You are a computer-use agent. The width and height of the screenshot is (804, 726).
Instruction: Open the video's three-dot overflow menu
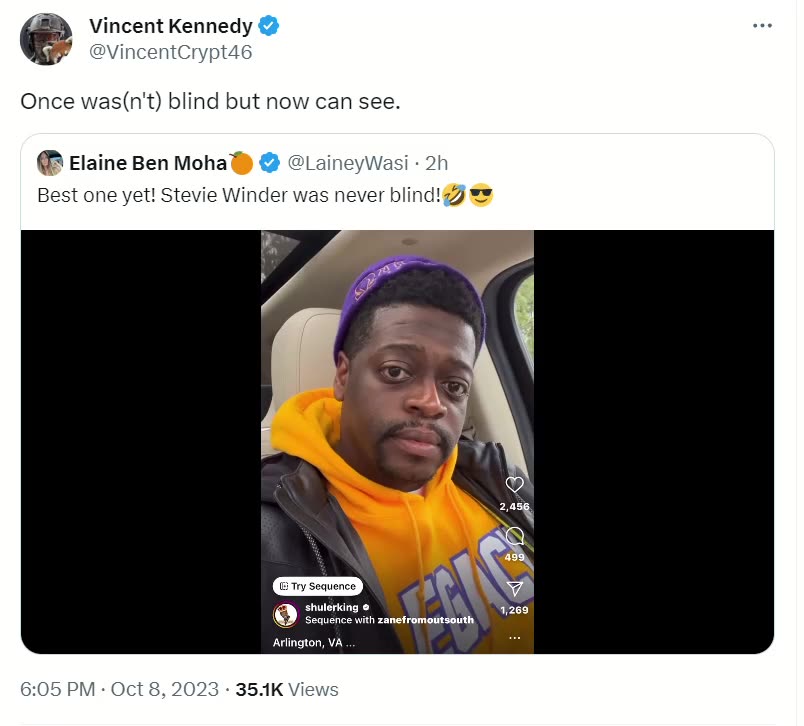(515, 637)
